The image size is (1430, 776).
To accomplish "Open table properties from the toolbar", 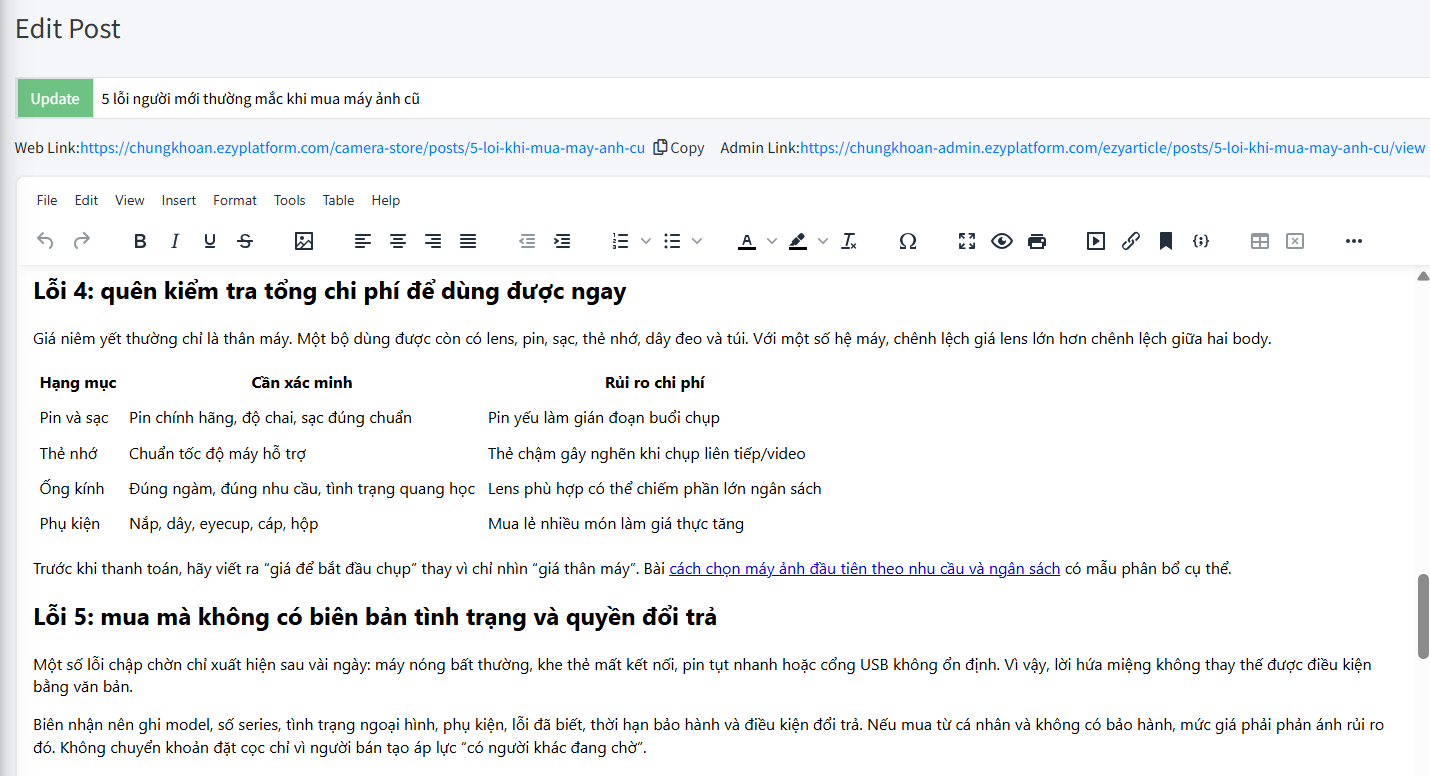I will pos(1260,241).
